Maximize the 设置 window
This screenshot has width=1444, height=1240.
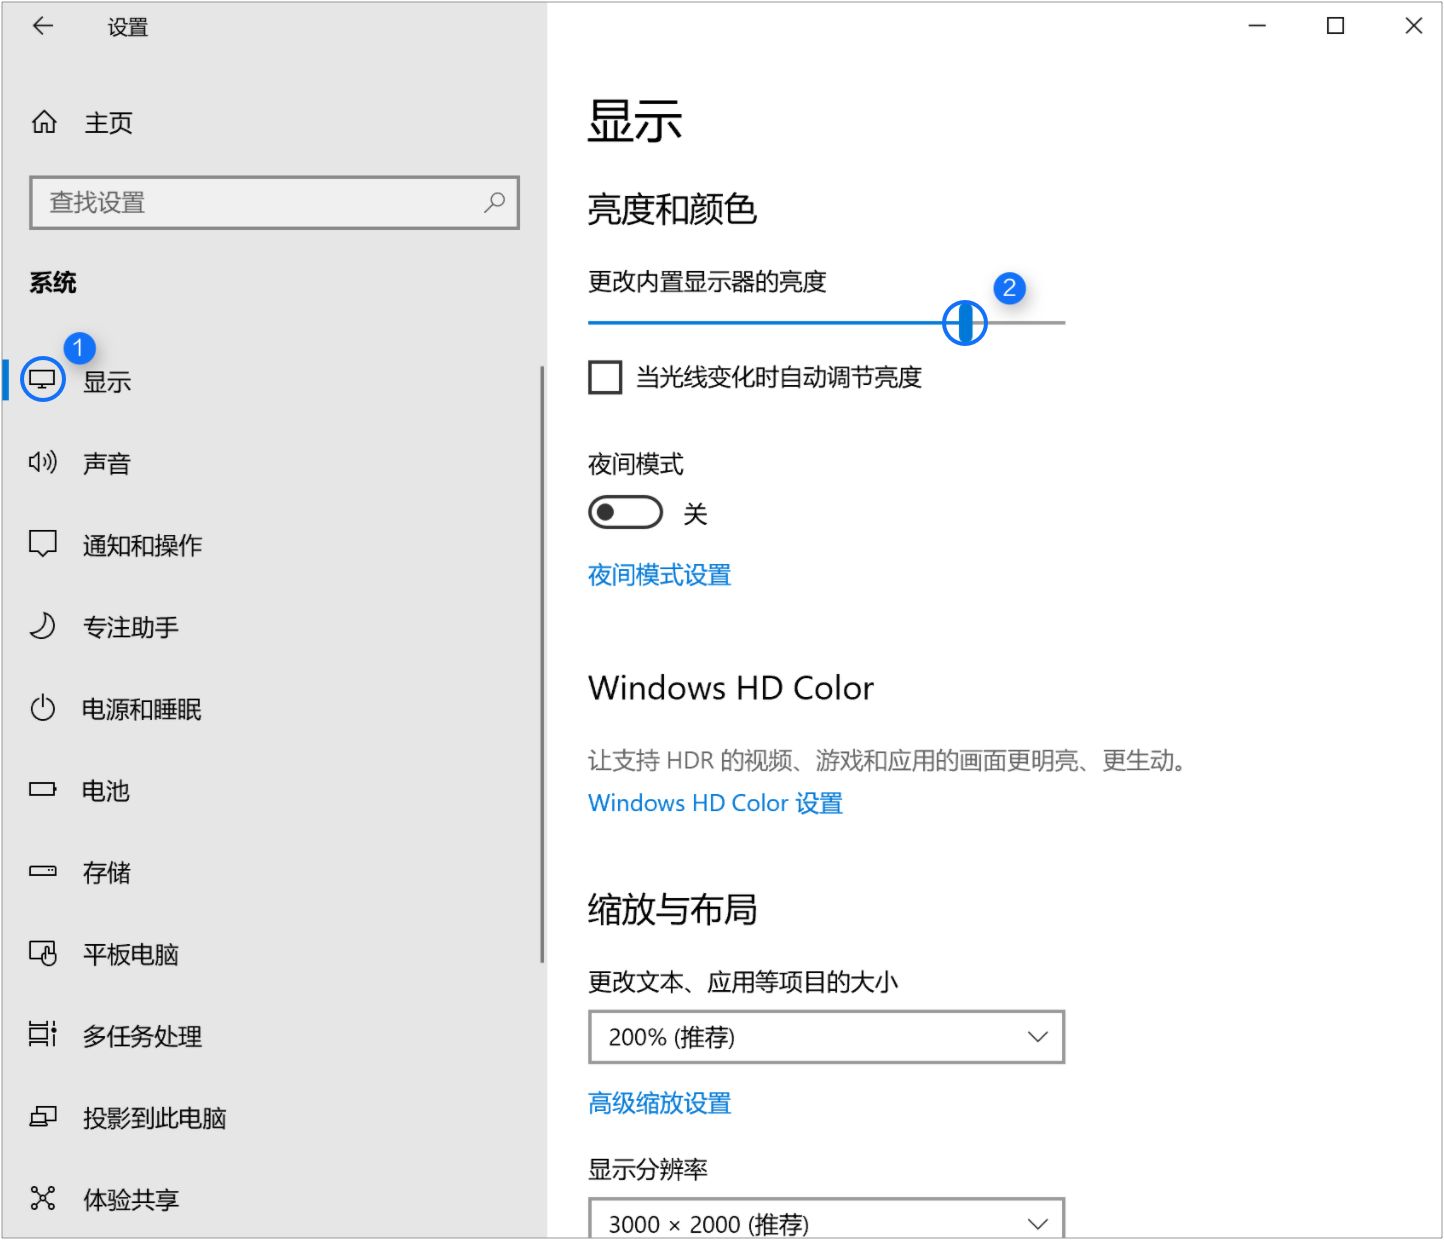1335,26
